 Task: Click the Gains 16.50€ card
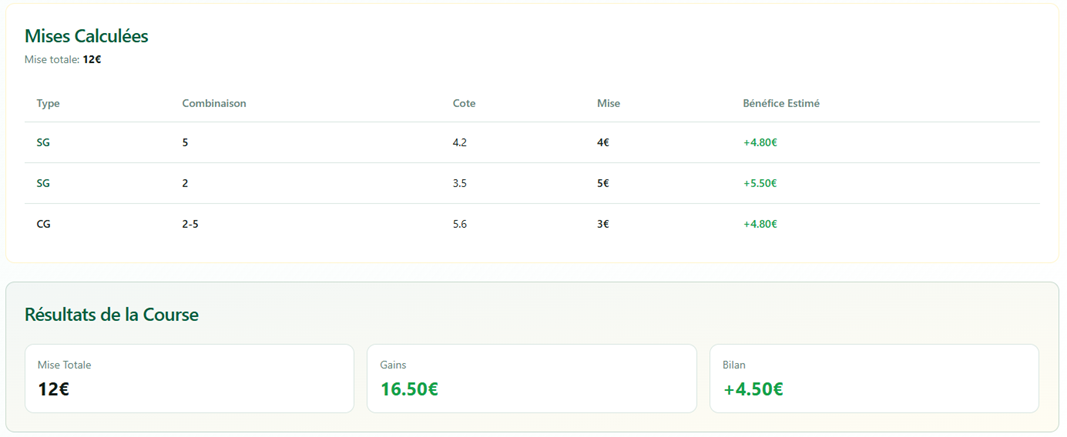[531, 379]
